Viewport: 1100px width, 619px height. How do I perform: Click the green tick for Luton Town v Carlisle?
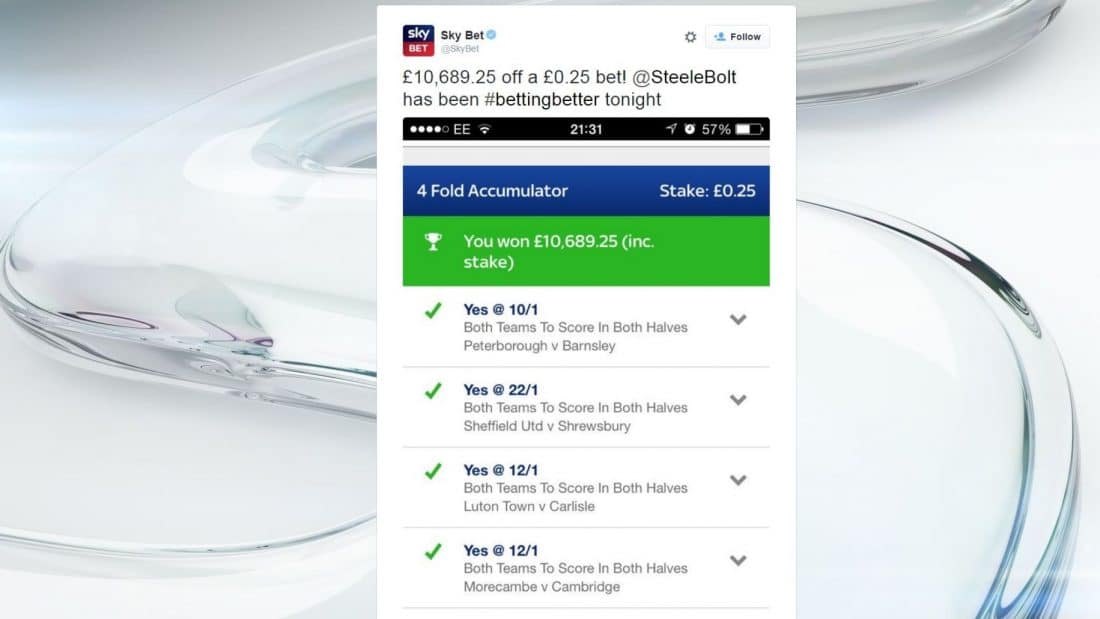pos(434,471)
